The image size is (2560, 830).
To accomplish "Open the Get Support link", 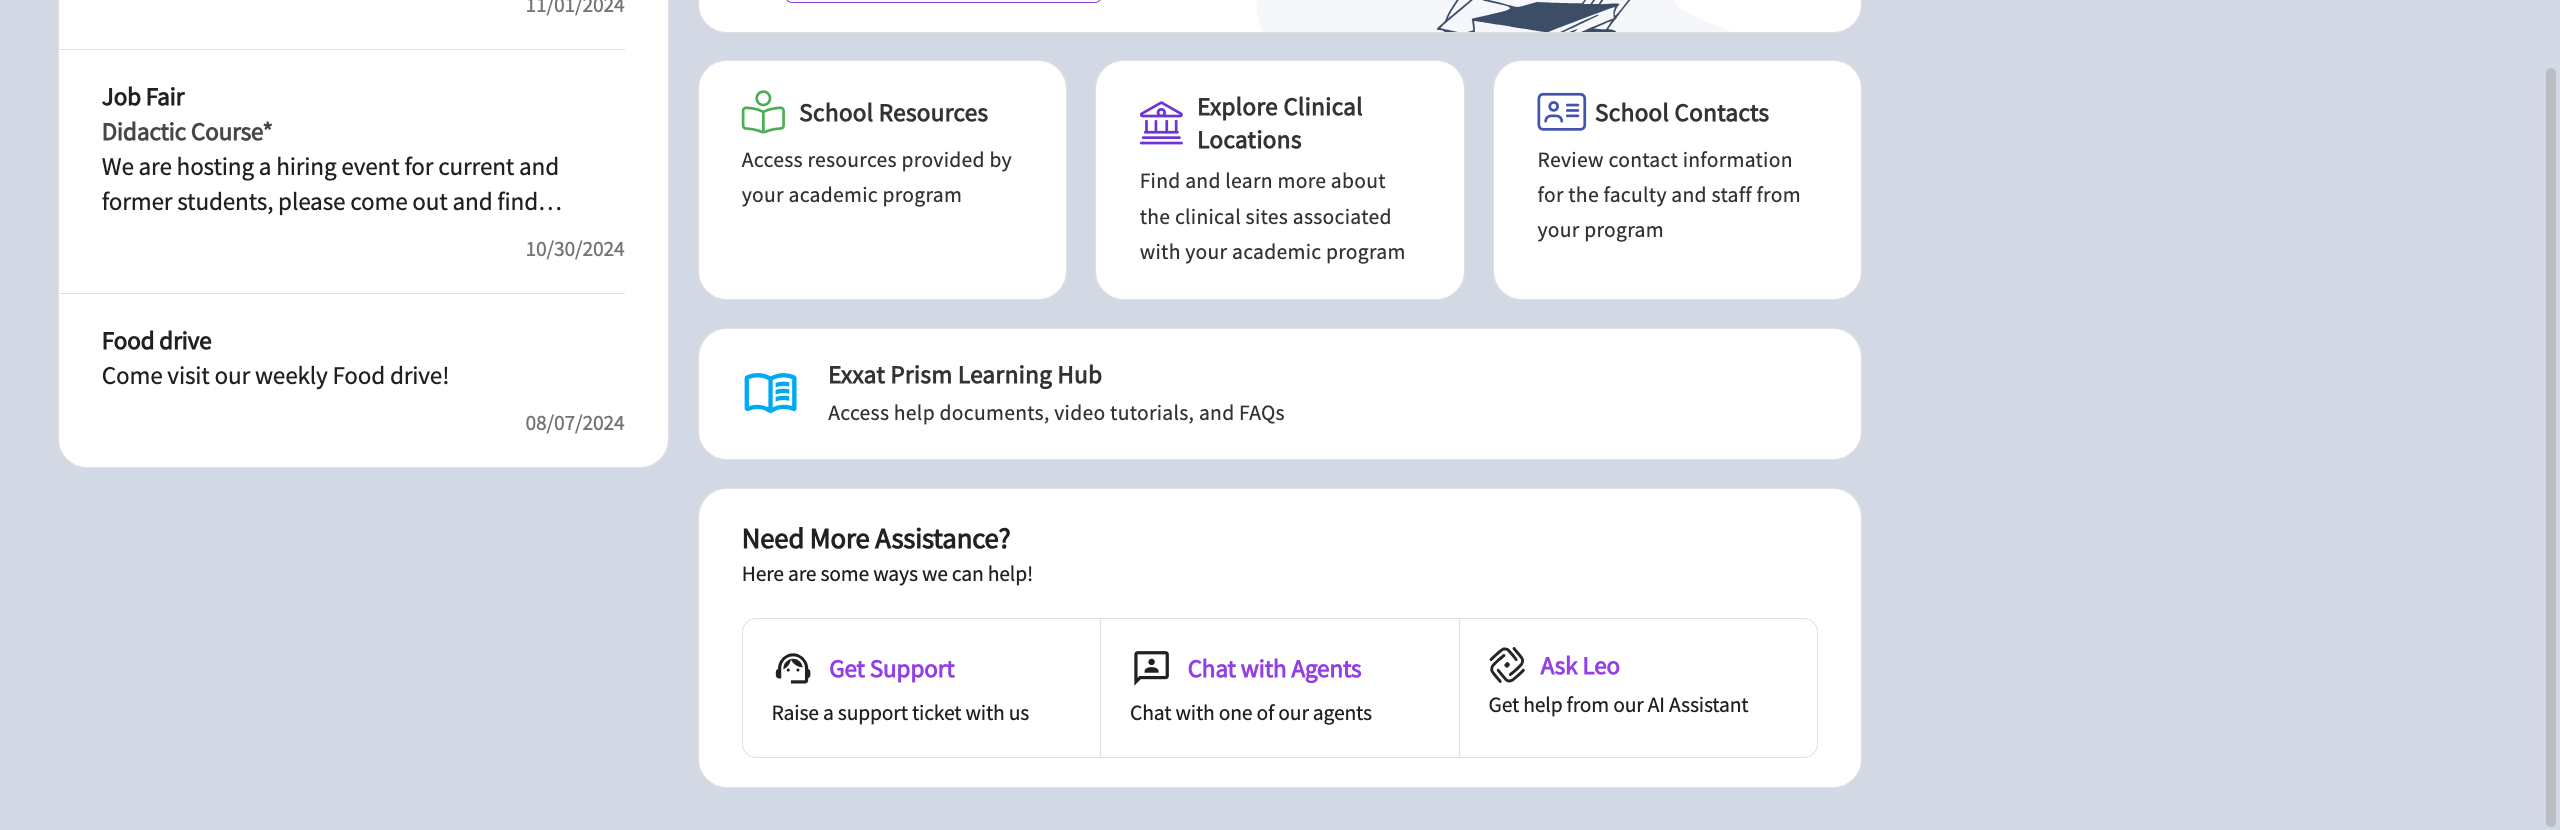I will click(x=891, y=669).
